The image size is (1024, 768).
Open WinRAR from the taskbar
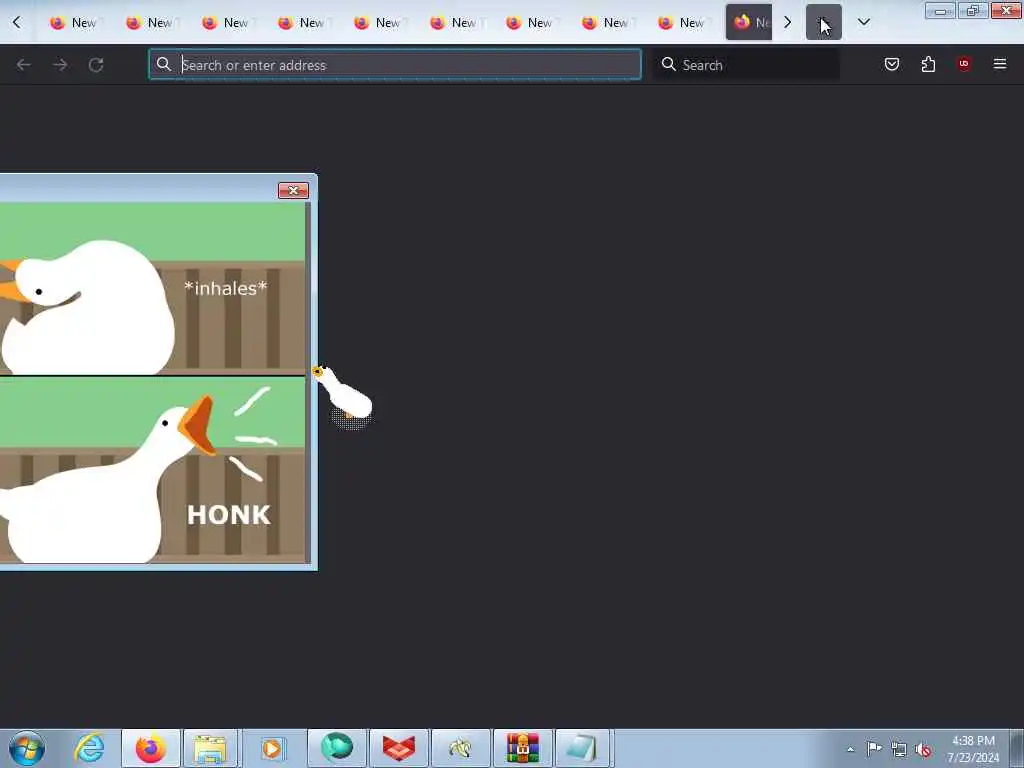522,748
